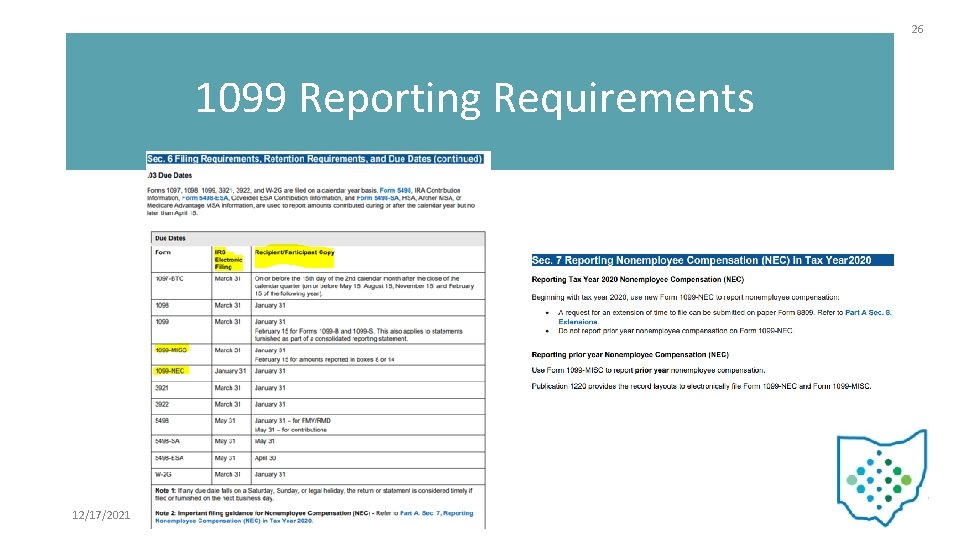Click the 'Sec. 7 Reporting Nonemployee Compensation' heading
960x540 pixels.
[712, 260]
